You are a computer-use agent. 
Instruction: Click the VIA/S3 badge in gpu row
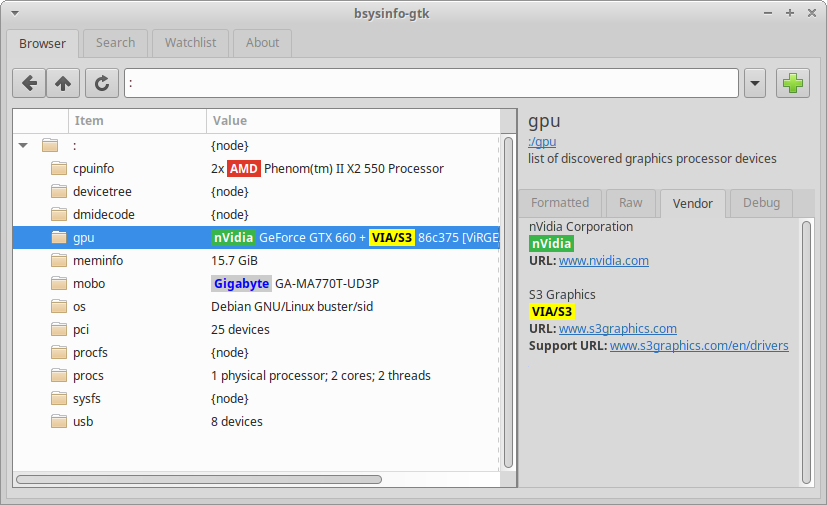pyautogui.click(x=391, y=237)
